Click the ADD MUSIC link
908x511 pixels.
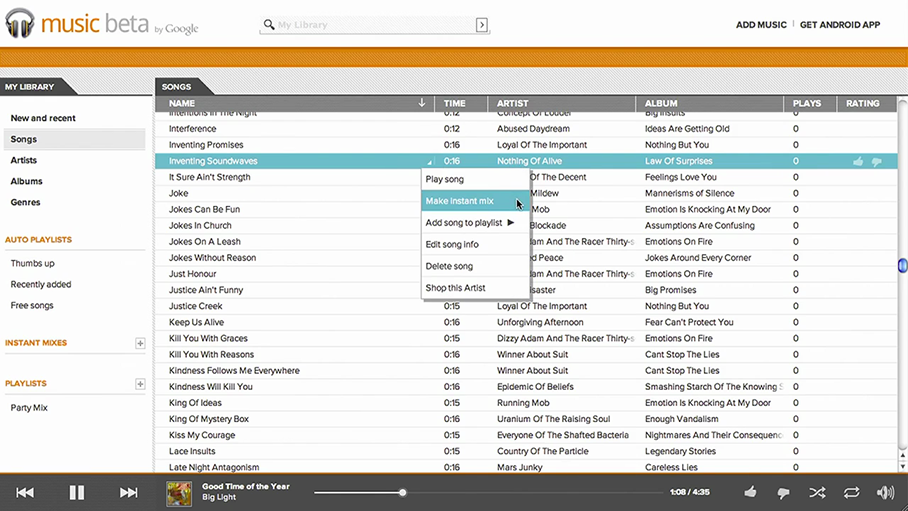760,25
